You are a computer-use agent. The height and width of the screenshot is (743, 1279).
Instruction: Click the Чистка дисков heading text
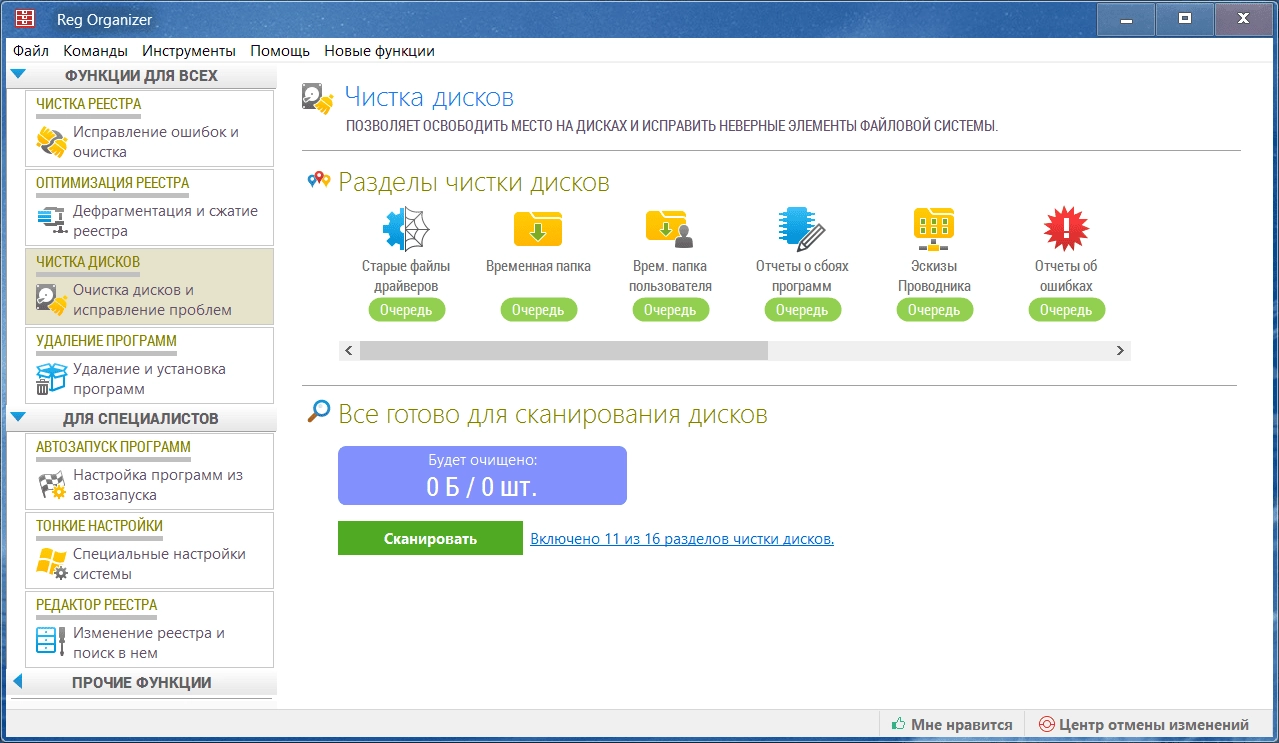(x=429, y=97)
